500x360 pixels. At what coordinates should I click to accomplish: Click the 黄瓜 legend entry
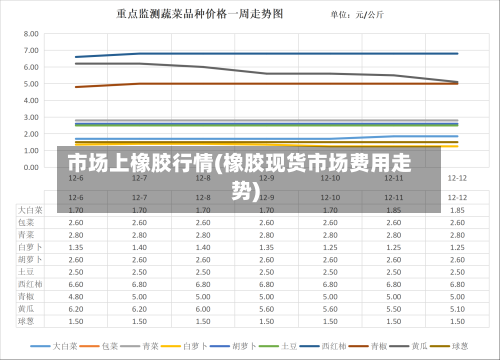[408, 346]
